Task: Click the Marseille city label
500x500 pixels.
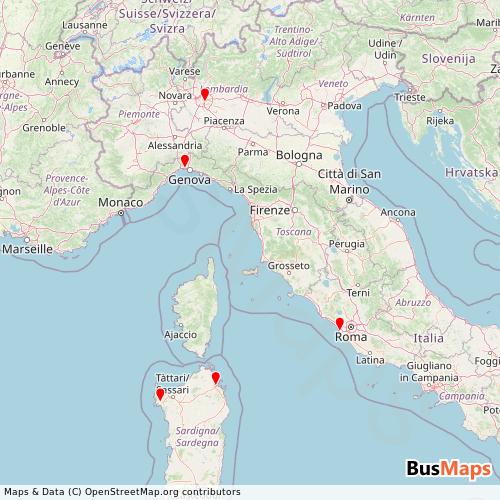Action: click(27, 249)
